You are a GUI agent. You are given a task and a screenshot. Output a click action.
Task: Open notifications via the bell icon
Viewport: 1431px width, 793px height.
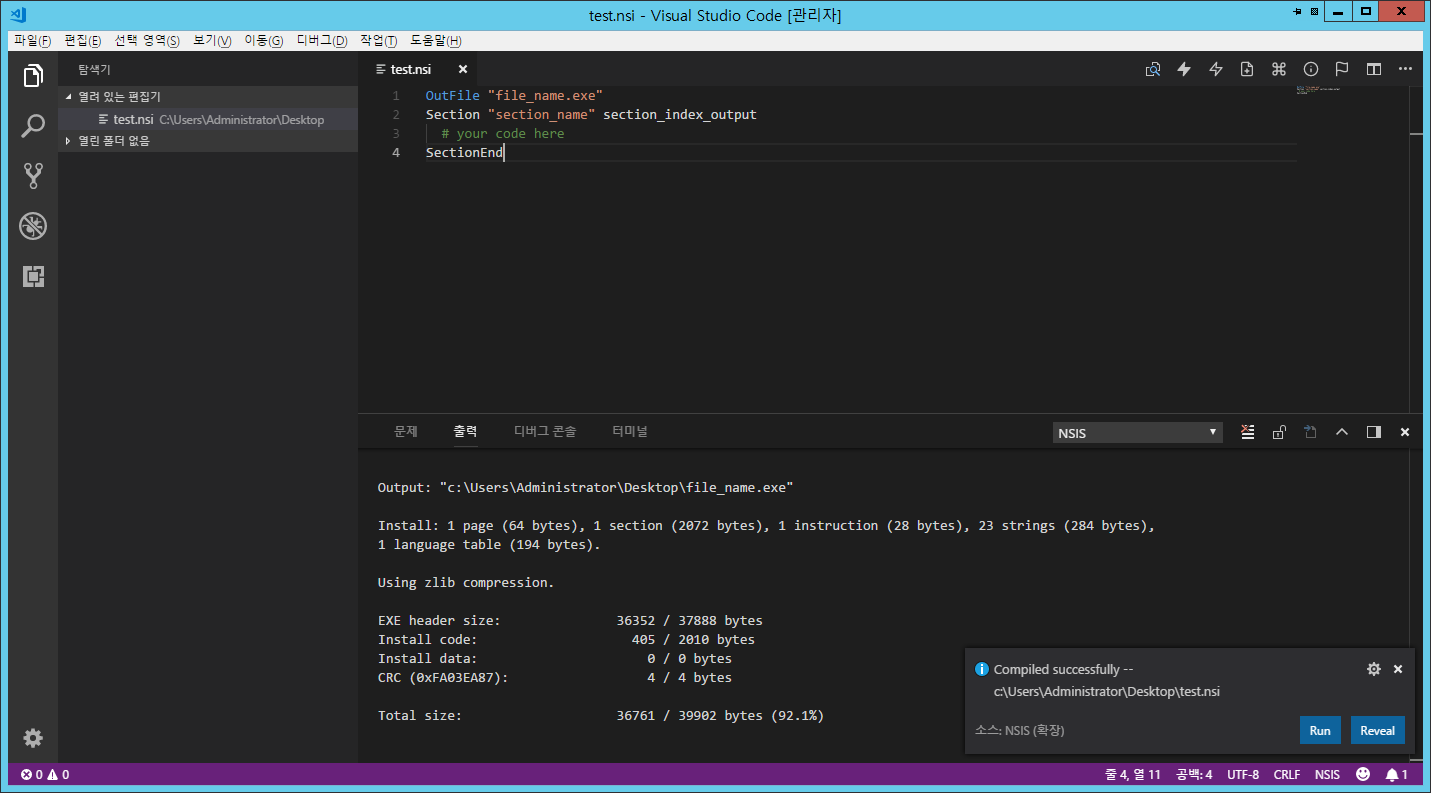coord(1397,774)
